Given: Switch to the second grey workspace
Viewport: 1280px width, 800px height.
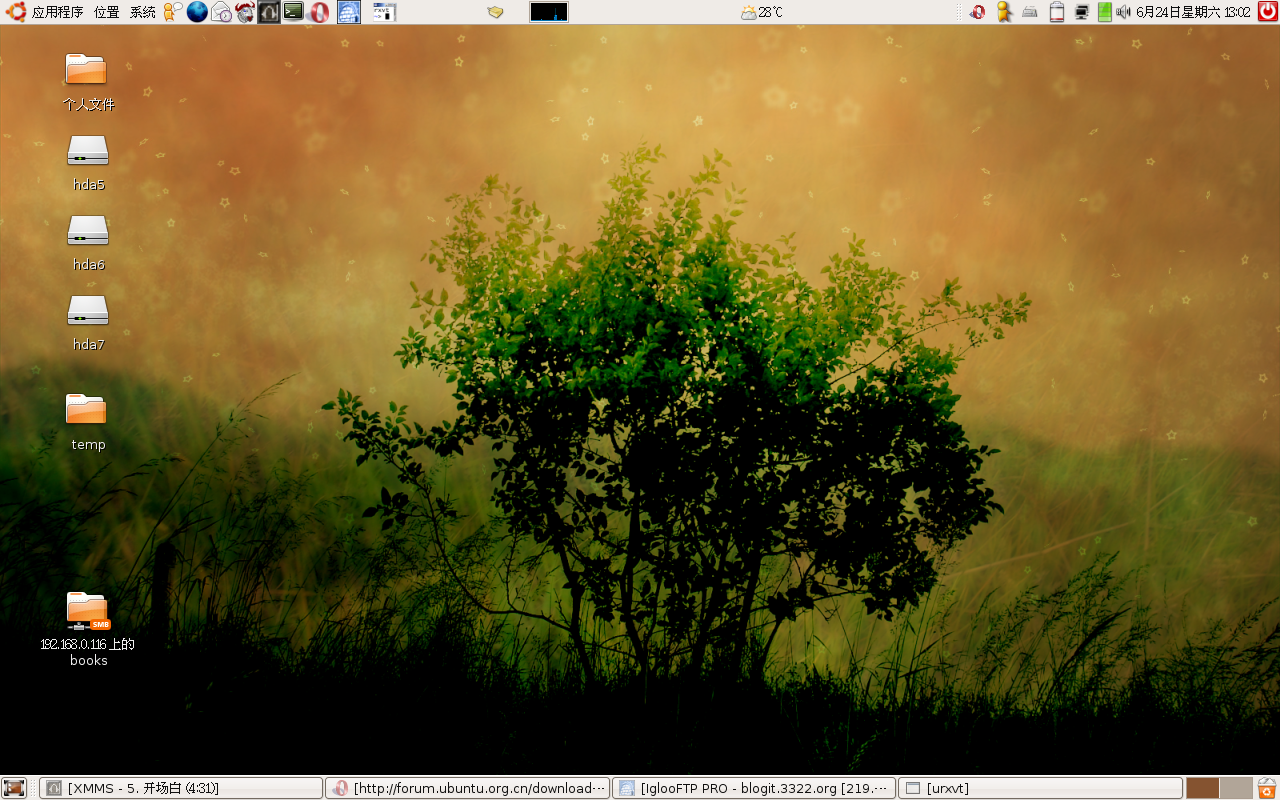Looking at the screenshot, I should (1236, 788).
